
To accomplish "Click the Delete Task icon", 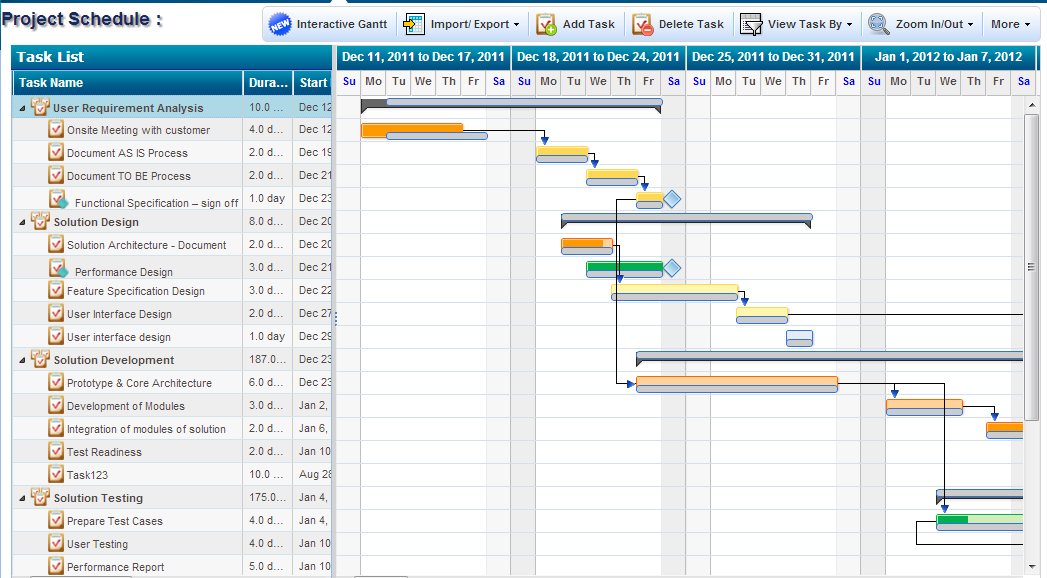I will [x=642, y=24].
